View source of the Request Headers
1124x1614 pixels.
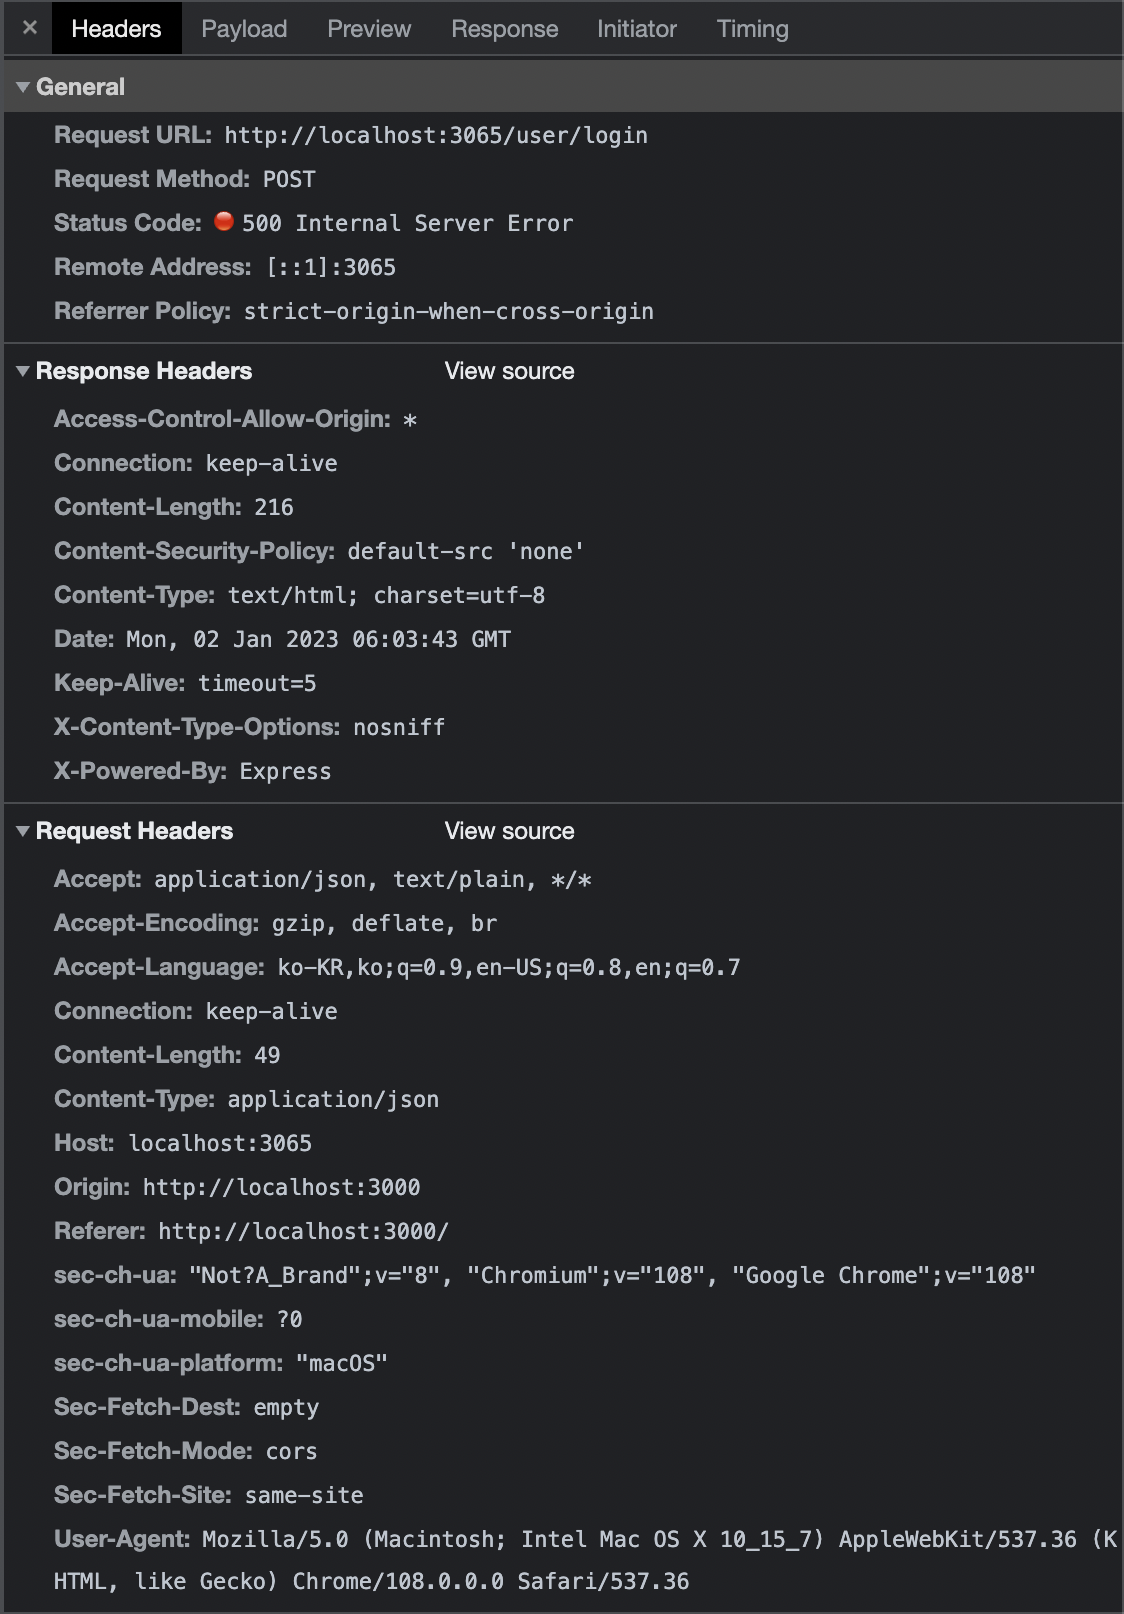pos(508,830)
